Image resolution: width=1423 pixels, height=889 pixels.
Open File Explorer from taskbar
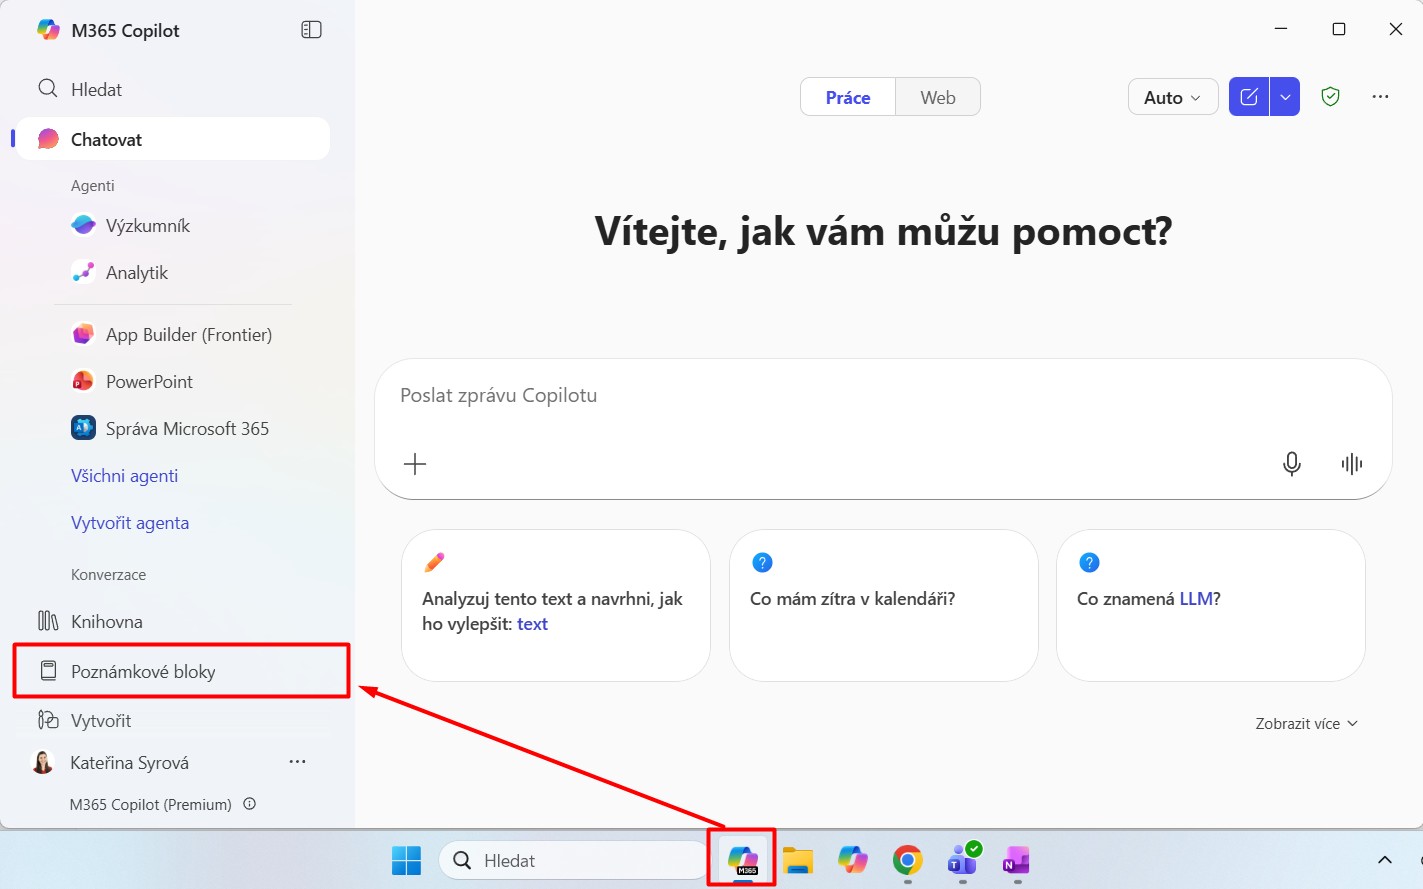point(798,860)
